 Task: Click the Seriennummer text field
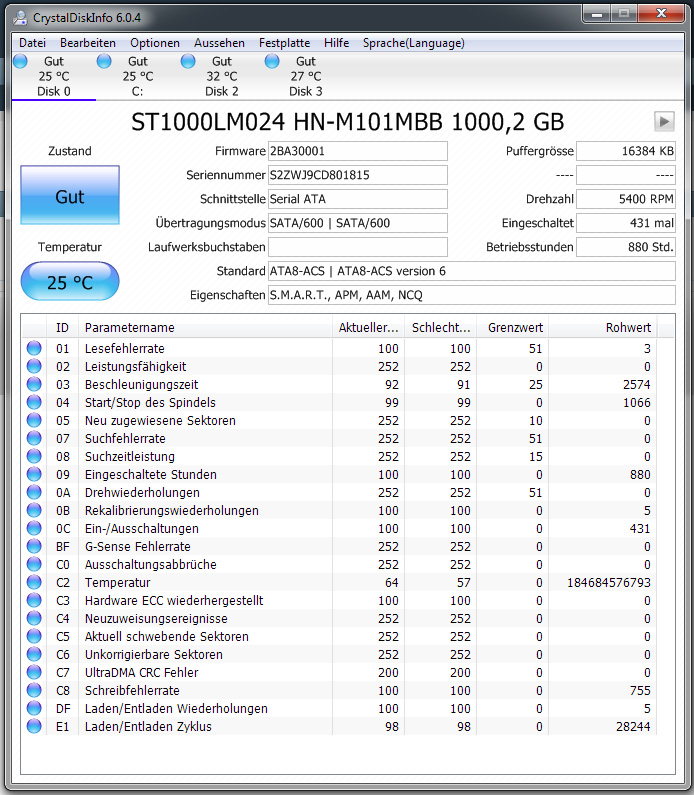pyautogui.click(x=357, y=175)
